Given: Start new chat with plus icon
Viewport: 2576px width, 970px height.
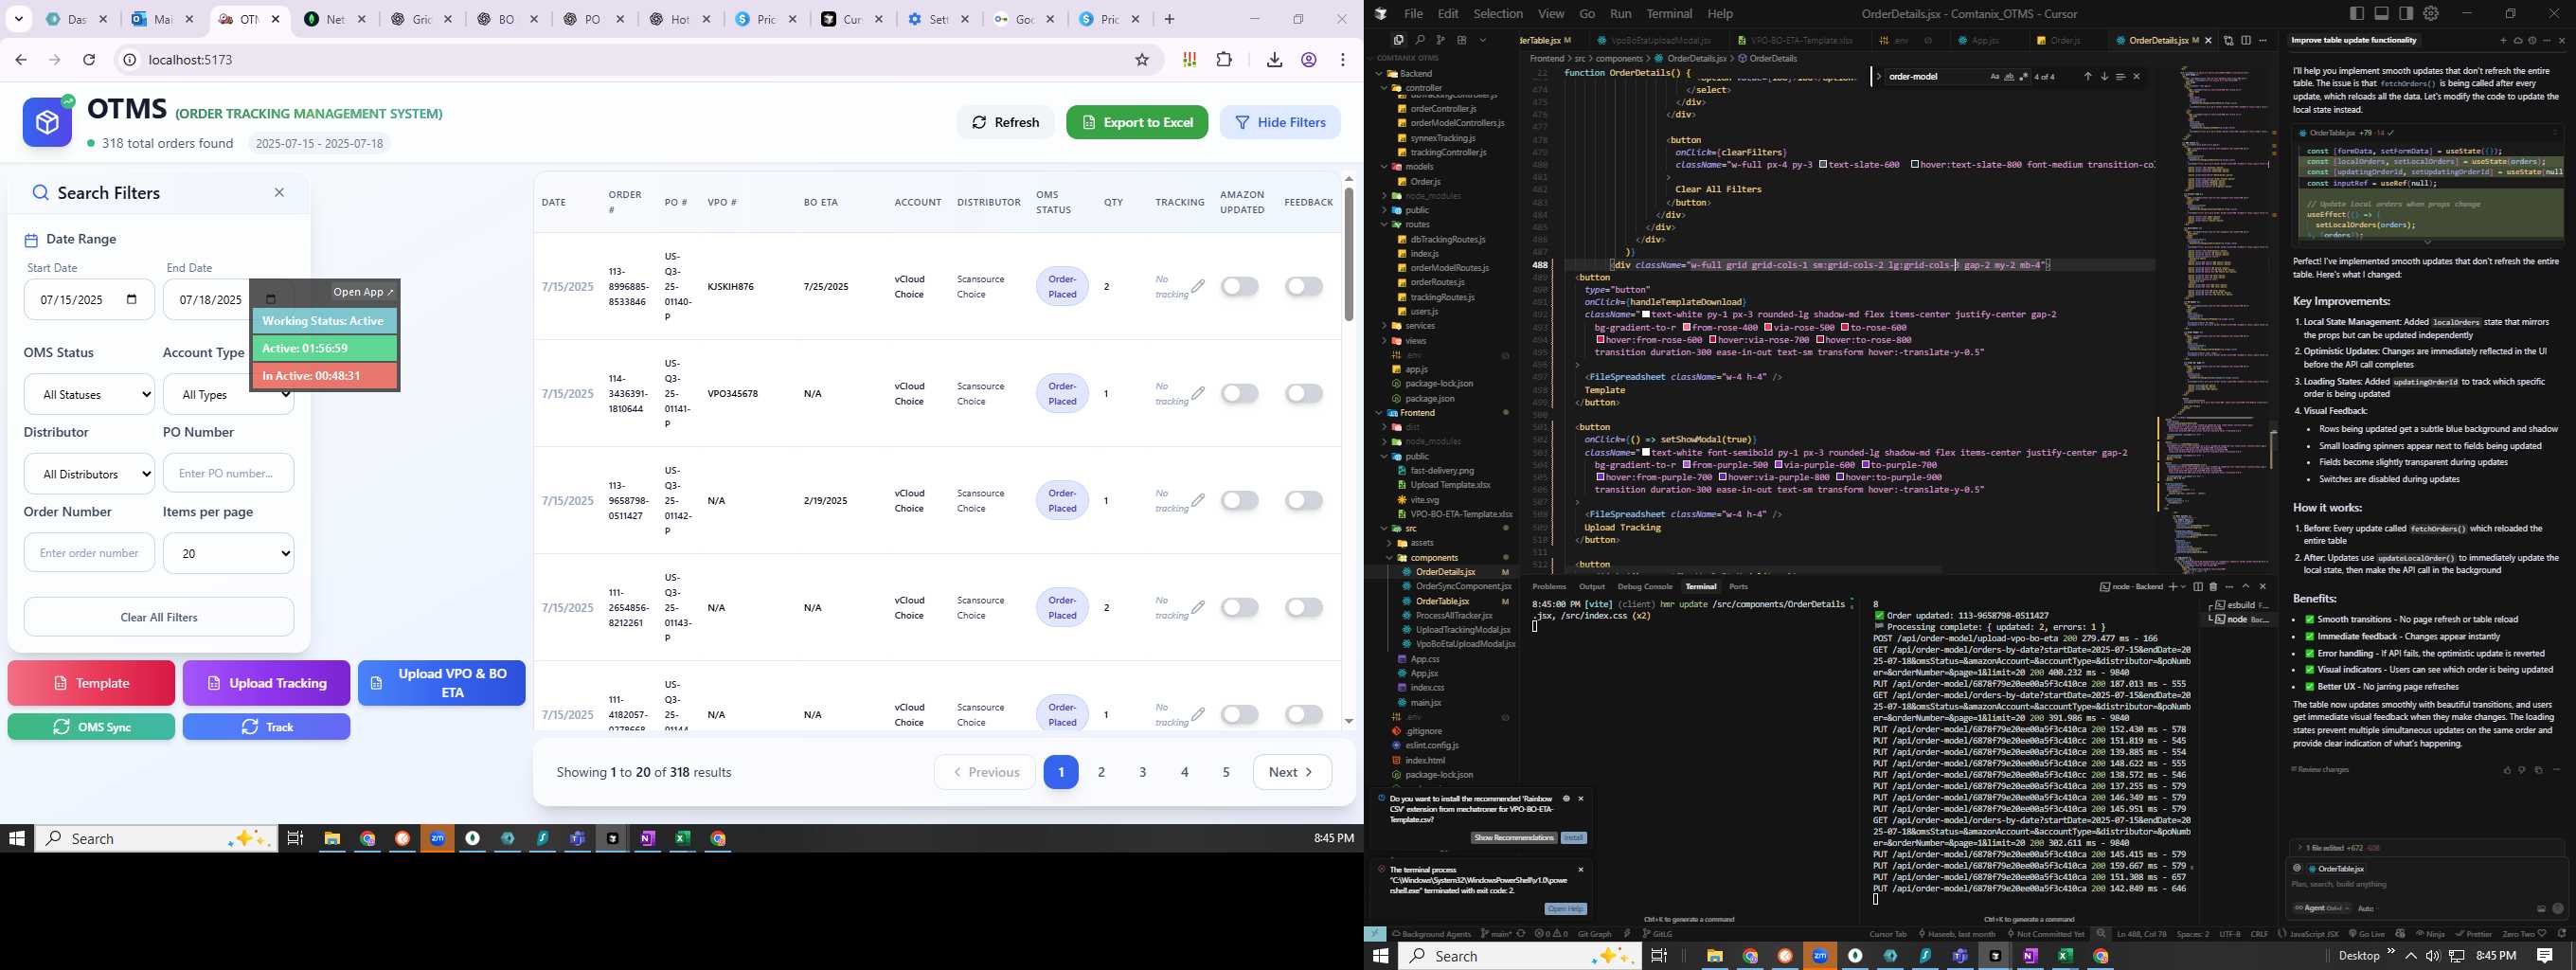Looking at the screenshot, I should click(x=2504, y=40).
